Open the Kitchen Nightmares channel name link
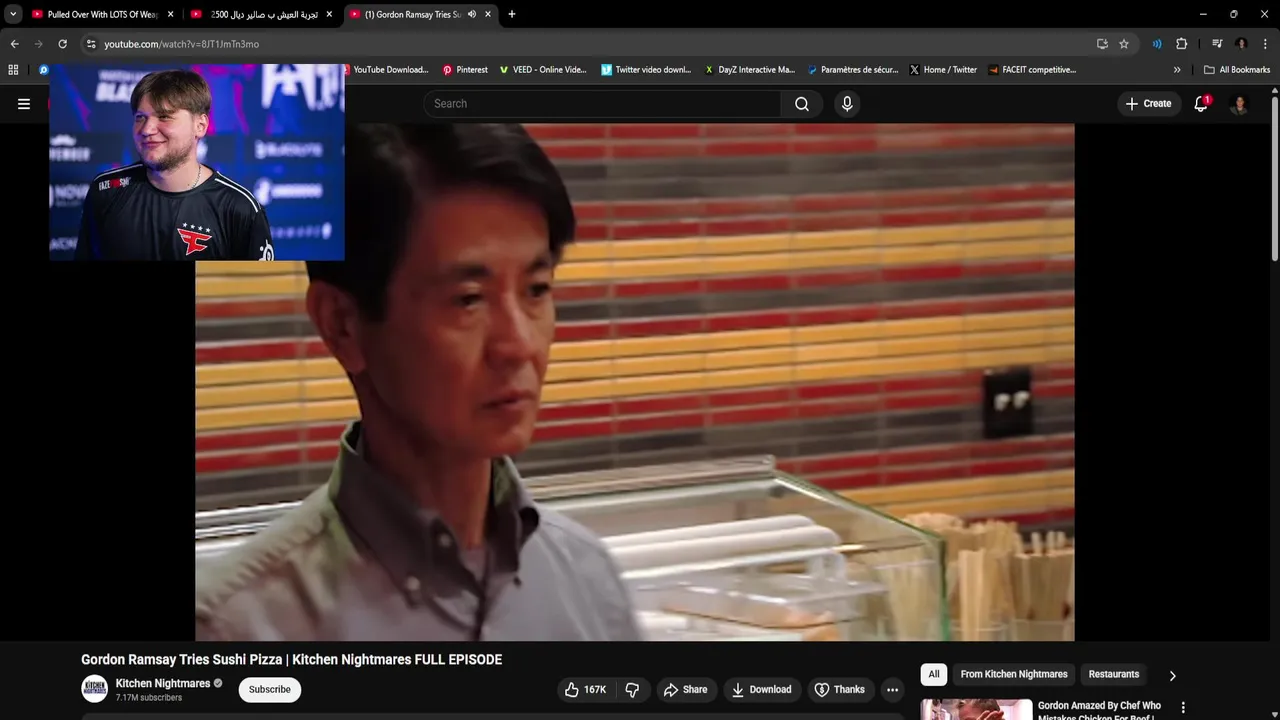This screenshot has width=1280, height=720. pyautogui.click(x=163, y=684)
